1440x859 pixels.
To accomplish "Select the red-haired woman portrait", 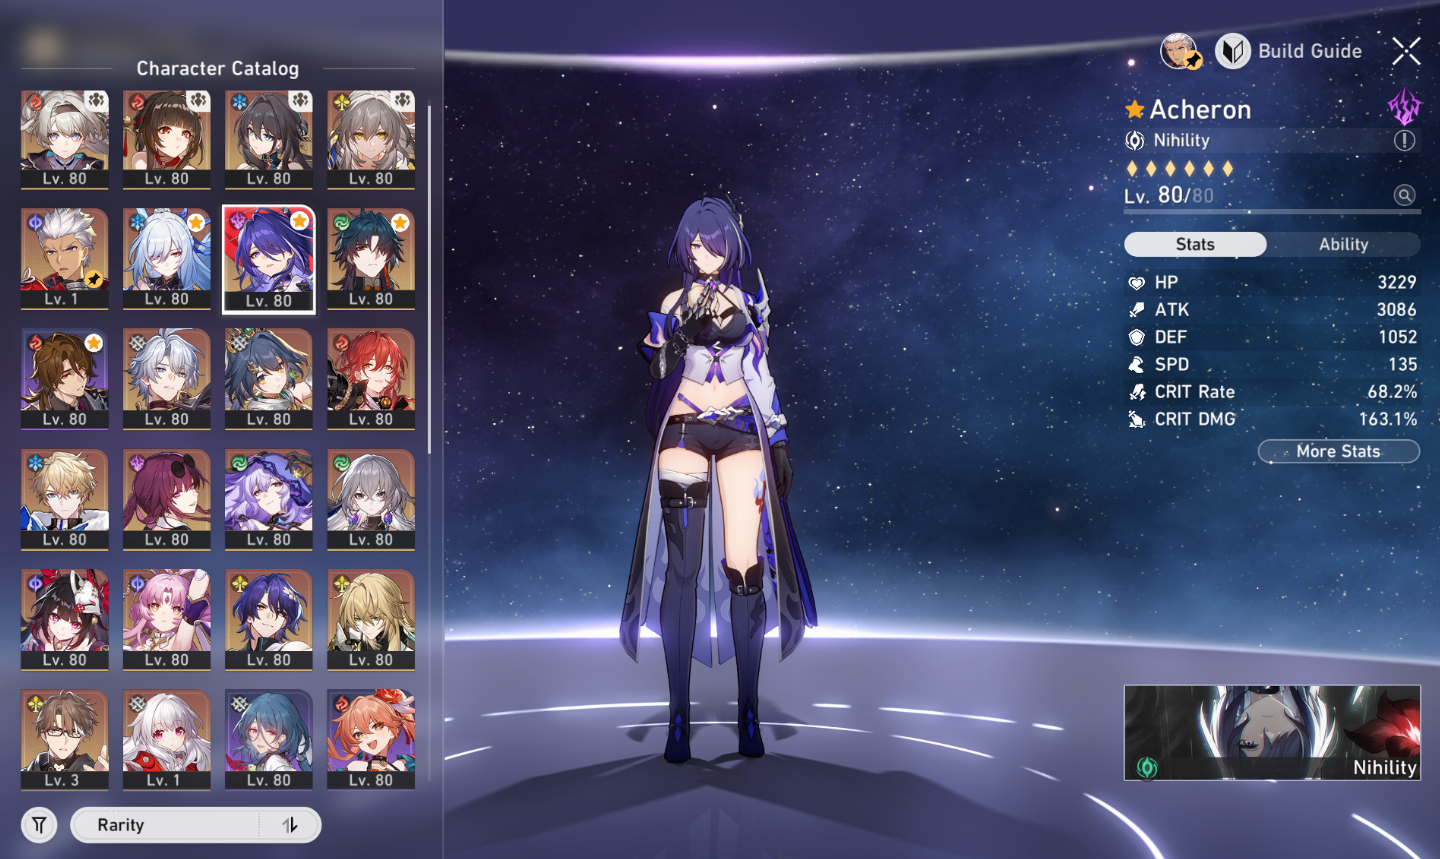I will (x=371, y=379).
